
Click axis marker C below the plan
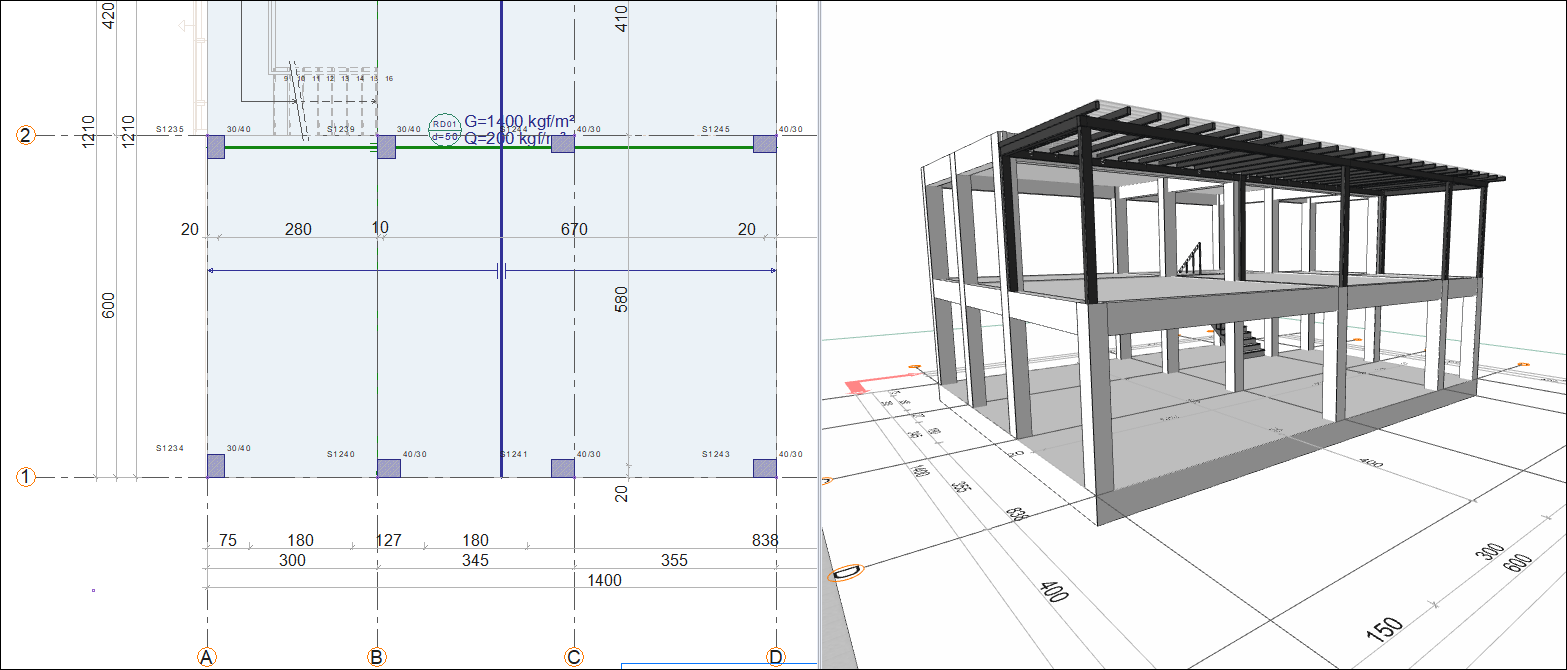pyautogui.click(x=574, y=657)
